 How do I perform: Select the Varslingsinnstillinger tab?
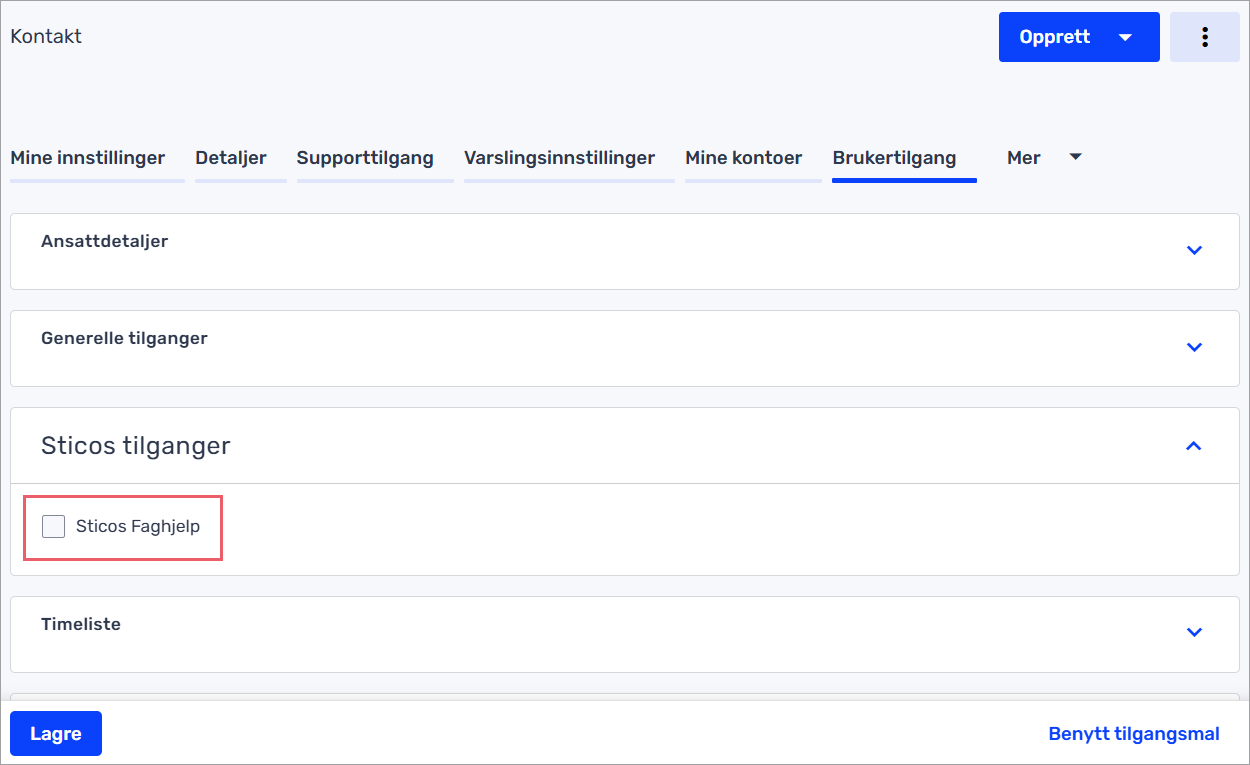559,158
